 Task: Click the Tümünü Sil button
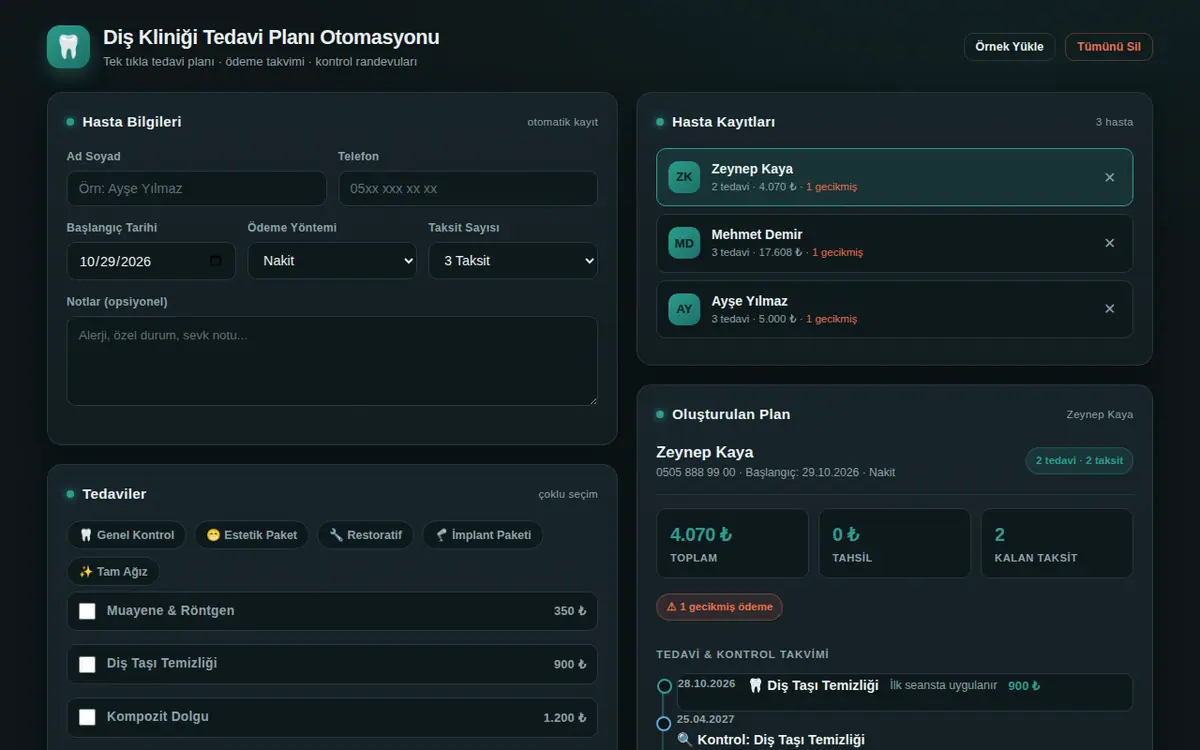[1109, 47]
